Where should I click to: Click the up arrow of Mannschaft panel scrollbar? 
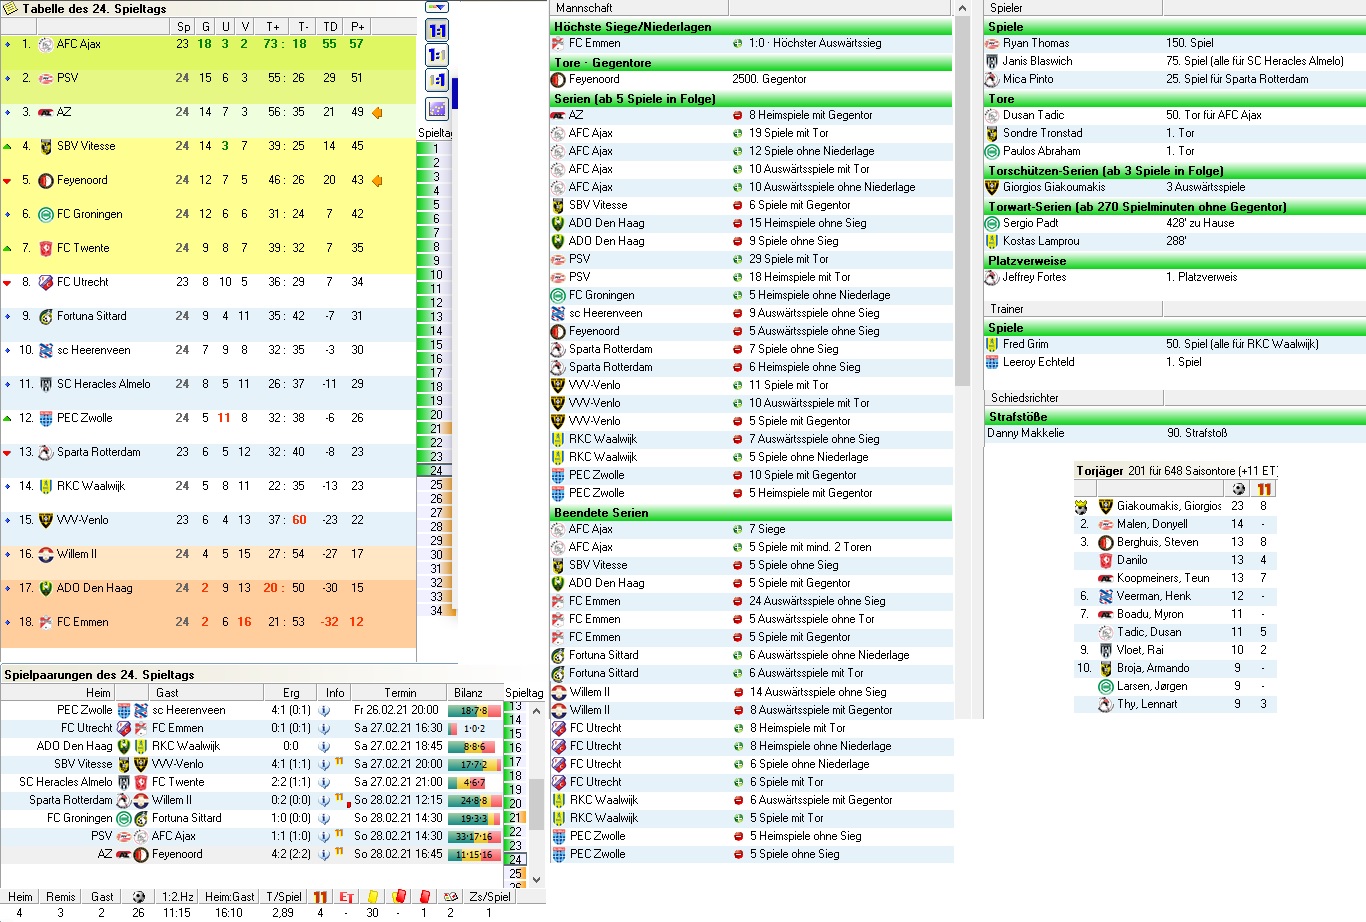click(963, 8)
